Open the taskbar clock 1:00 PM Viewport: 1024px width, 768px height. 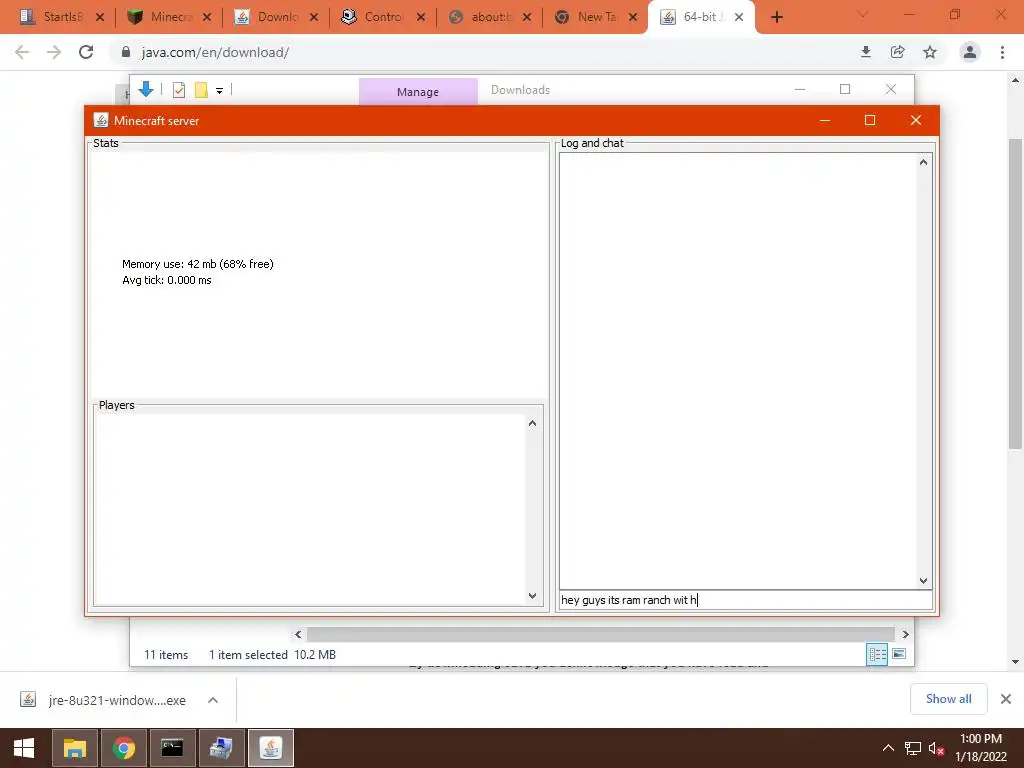(981, 748)
